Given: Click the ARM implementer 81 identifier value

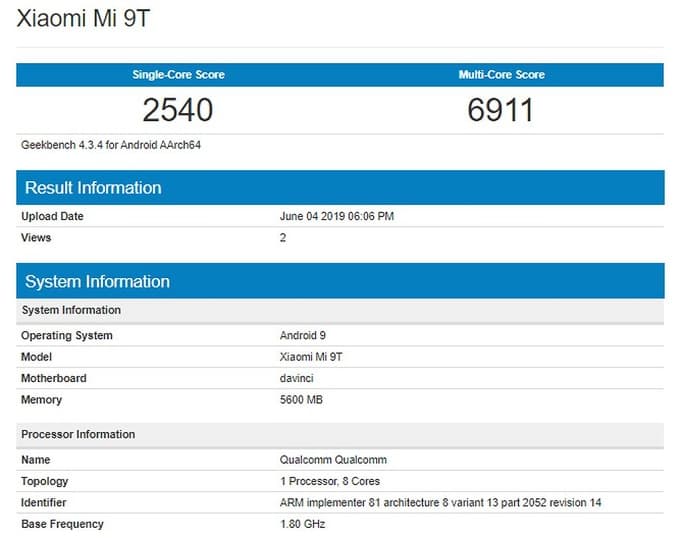Looking at the screenshot, I should pos(441,502).
